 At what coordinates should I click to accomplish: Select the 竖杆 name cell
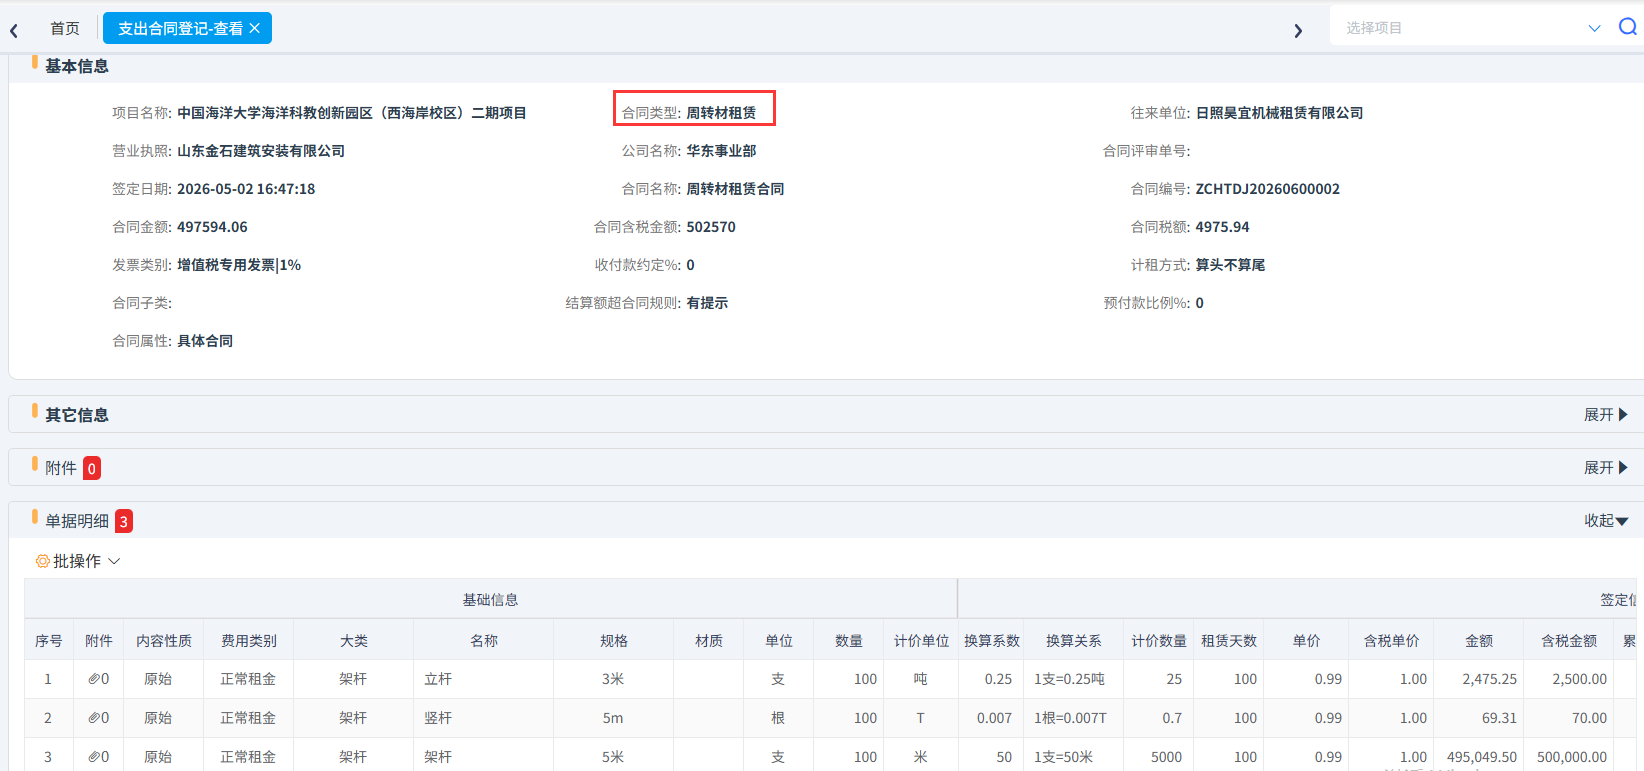point(483,718)
